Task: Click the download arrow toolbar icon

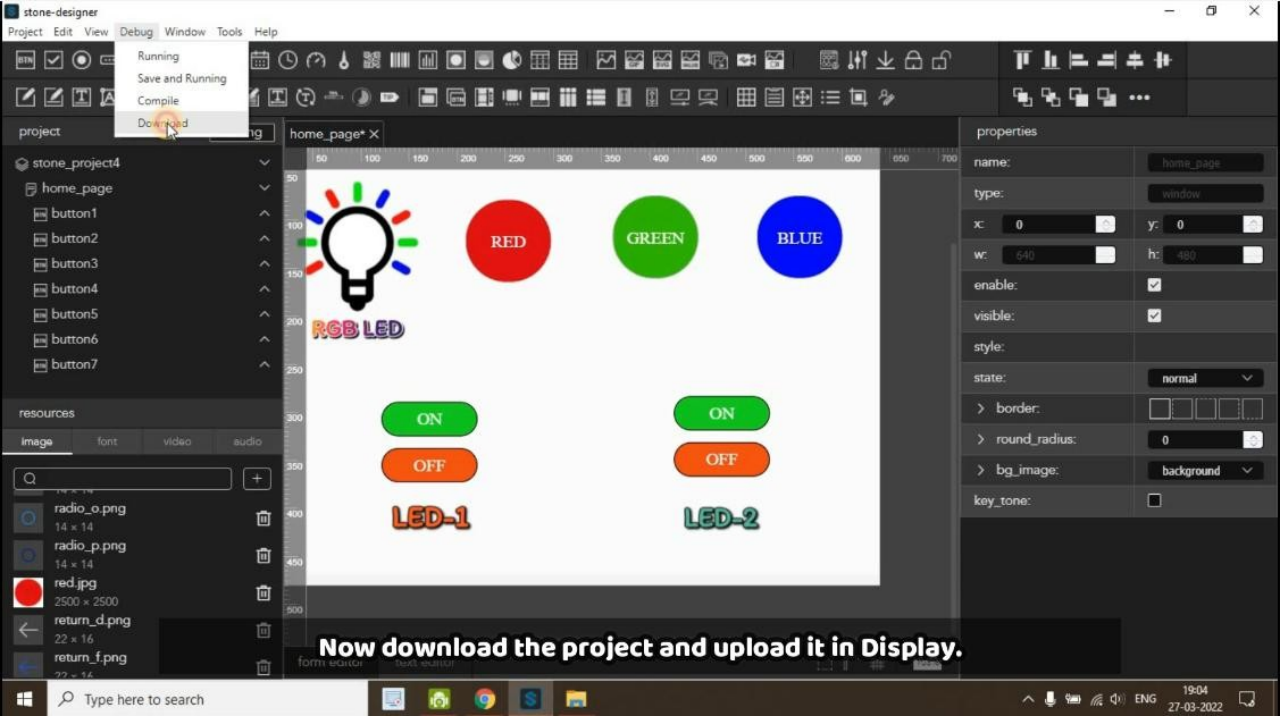Action: point(885,60)
